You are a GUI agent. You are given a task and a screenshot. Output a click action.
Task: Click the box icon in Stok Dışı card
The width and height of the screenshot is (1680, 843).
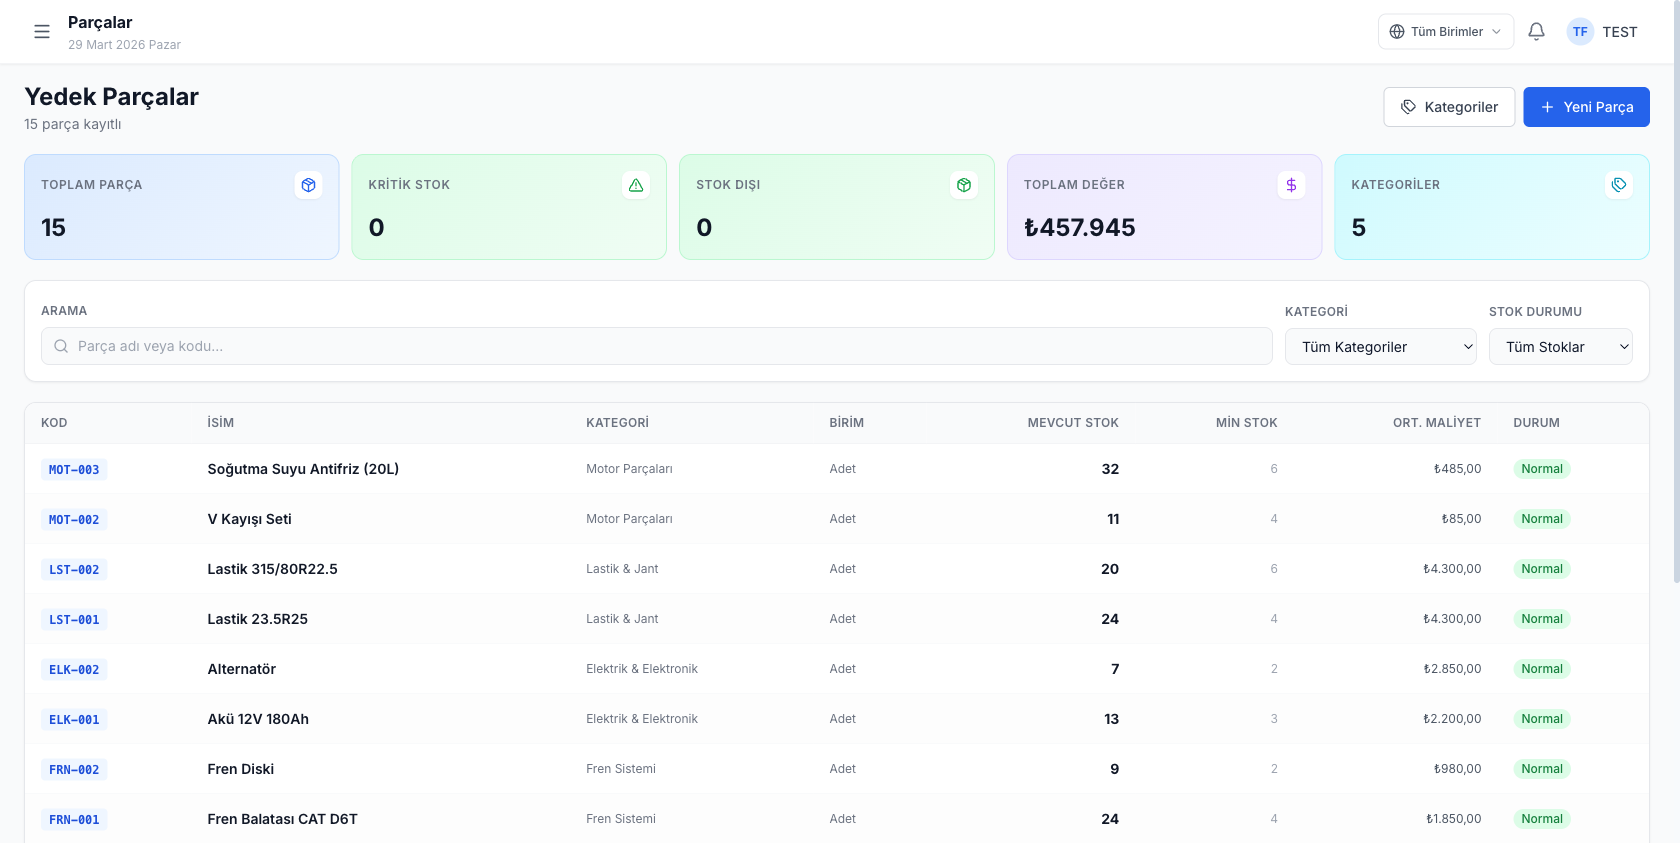(964, 185)
